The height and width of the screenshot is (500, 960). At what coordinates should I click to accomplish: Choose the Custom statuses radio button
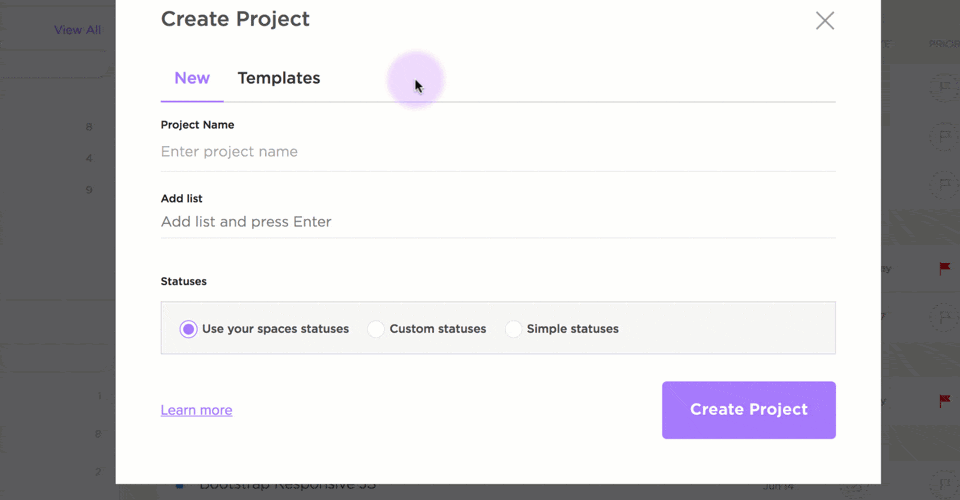pyautogui.click(x=376, y=329)
